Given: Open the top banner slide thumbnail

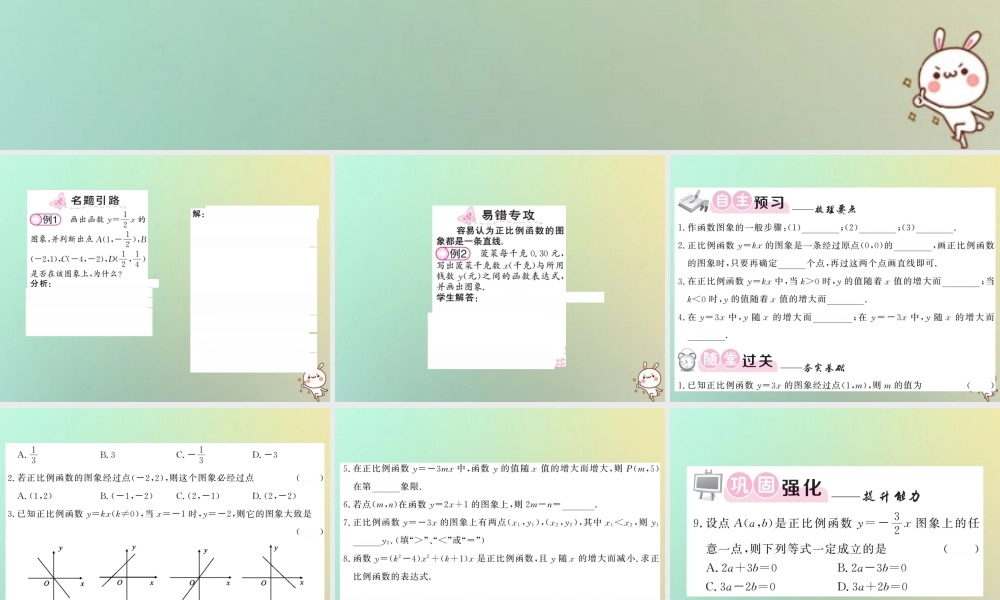Looking at the screenshot, I should 500,75.
